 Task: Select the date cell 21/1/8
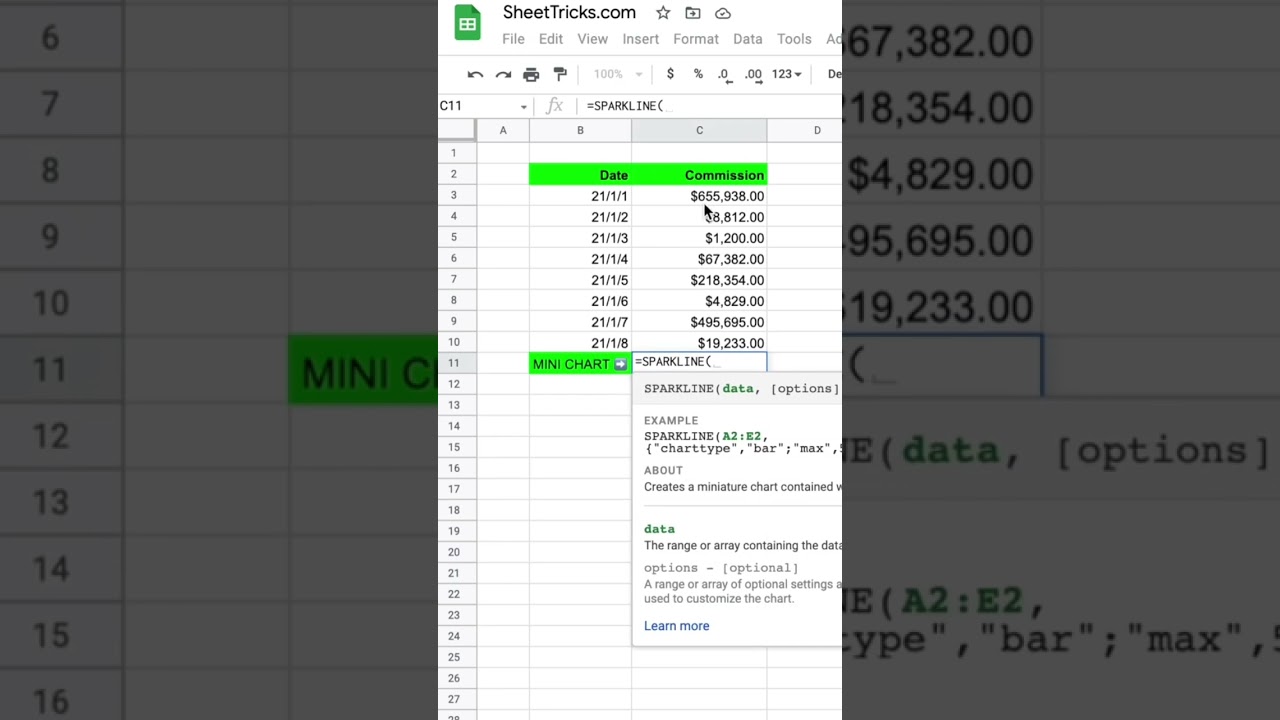[x=580, y=343]
